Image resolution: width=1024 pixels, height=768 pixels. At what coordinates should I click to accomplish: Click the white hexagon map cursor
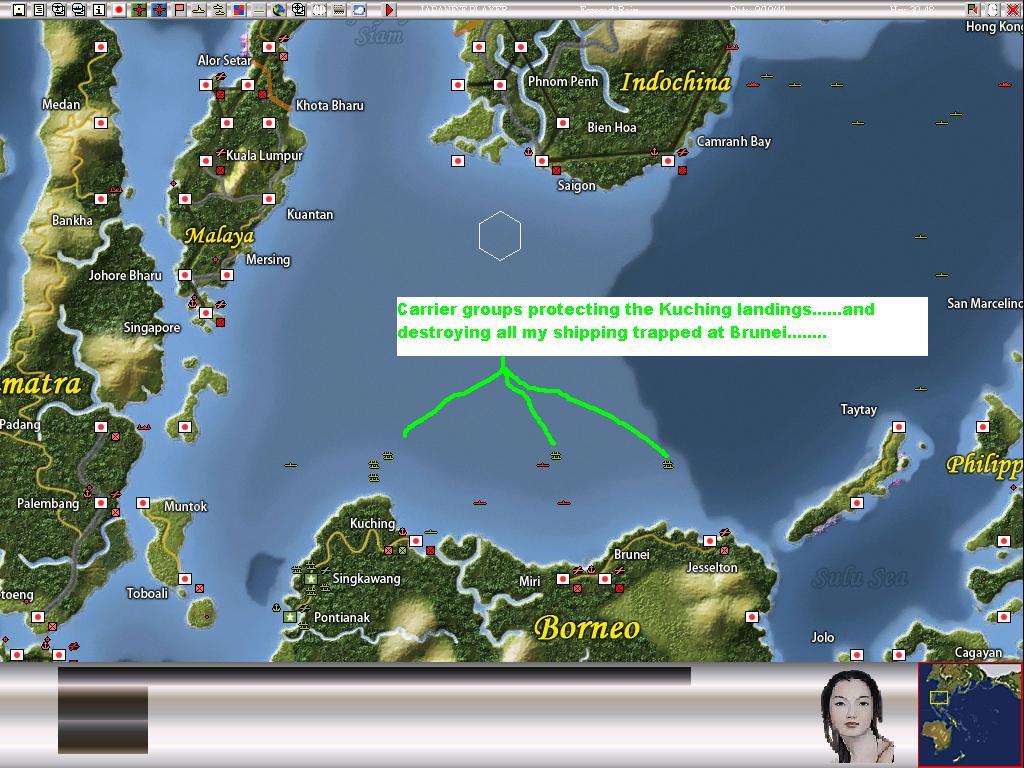point(500,236)
